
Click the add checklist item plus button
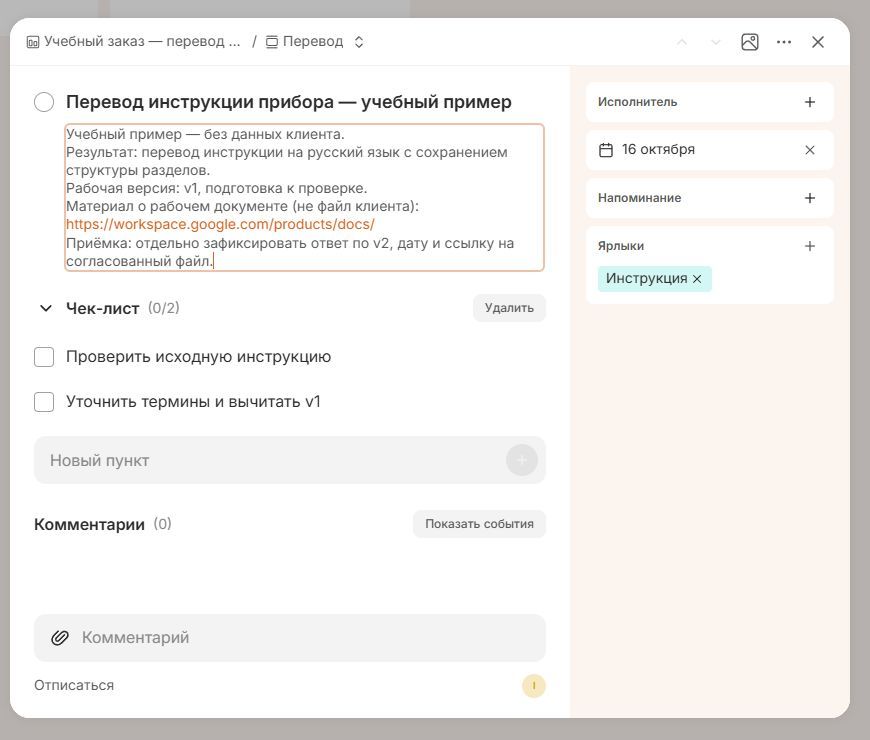click(522, 460)
